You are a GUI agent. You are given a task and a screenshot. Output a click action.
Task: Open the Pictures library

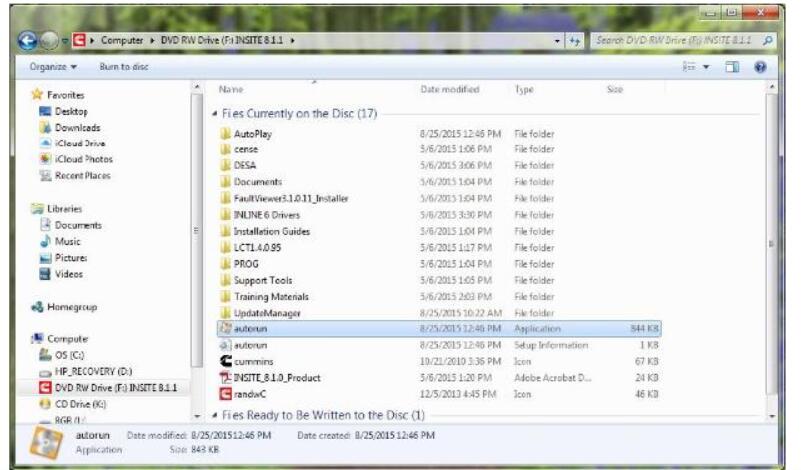[71, 258]
